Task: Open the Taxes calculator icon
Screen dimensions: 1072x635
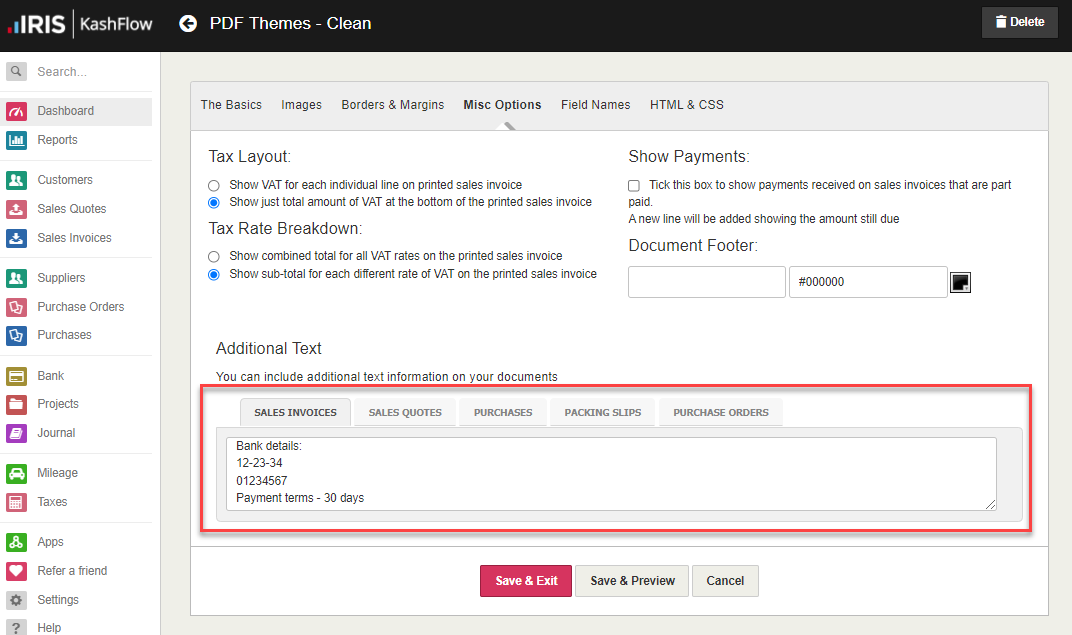Action: [16, 502]
